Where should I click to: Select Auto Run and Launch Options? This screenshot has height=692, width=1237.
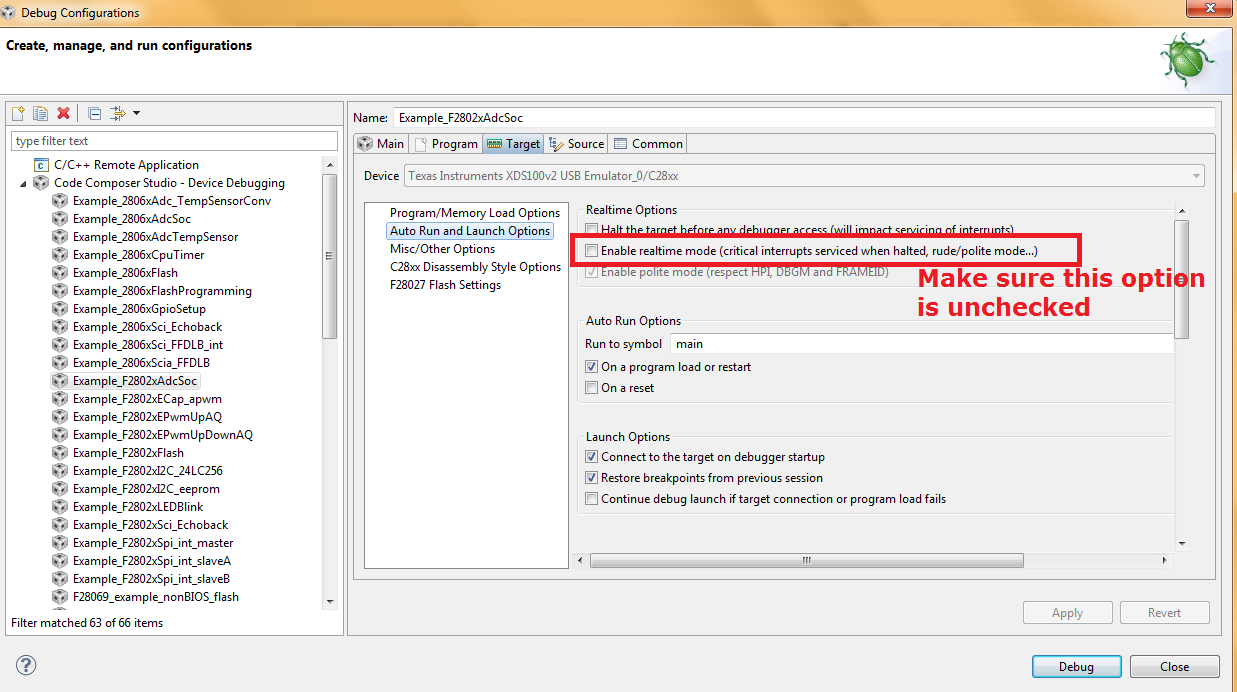click(470, 231)
